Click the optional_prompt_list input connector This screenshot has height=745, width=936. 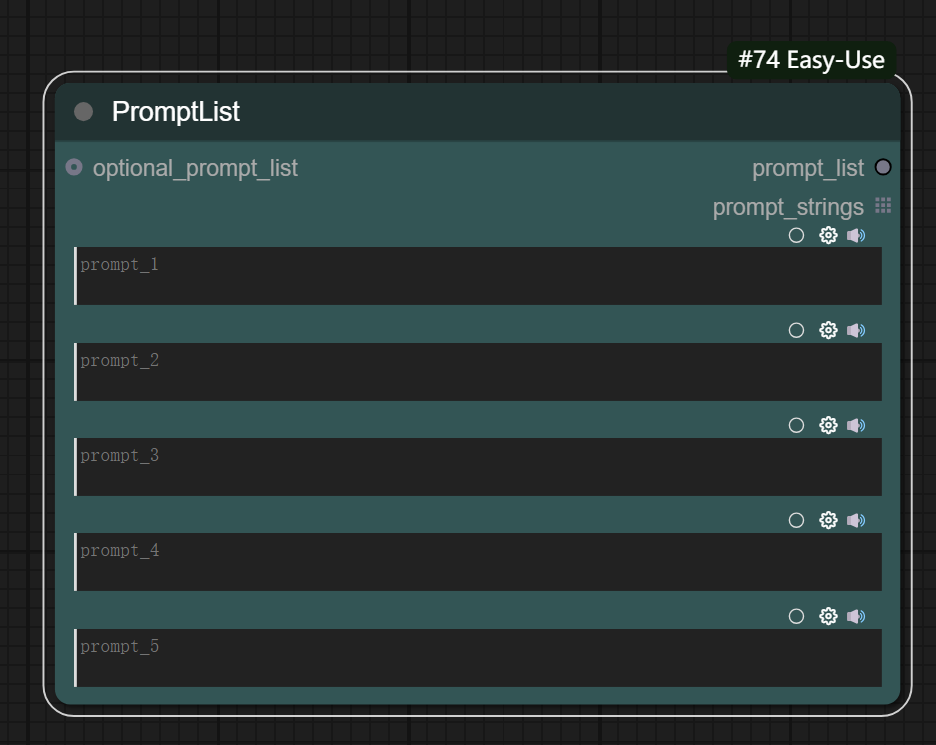pyautogui.click(x=74, y=167)
